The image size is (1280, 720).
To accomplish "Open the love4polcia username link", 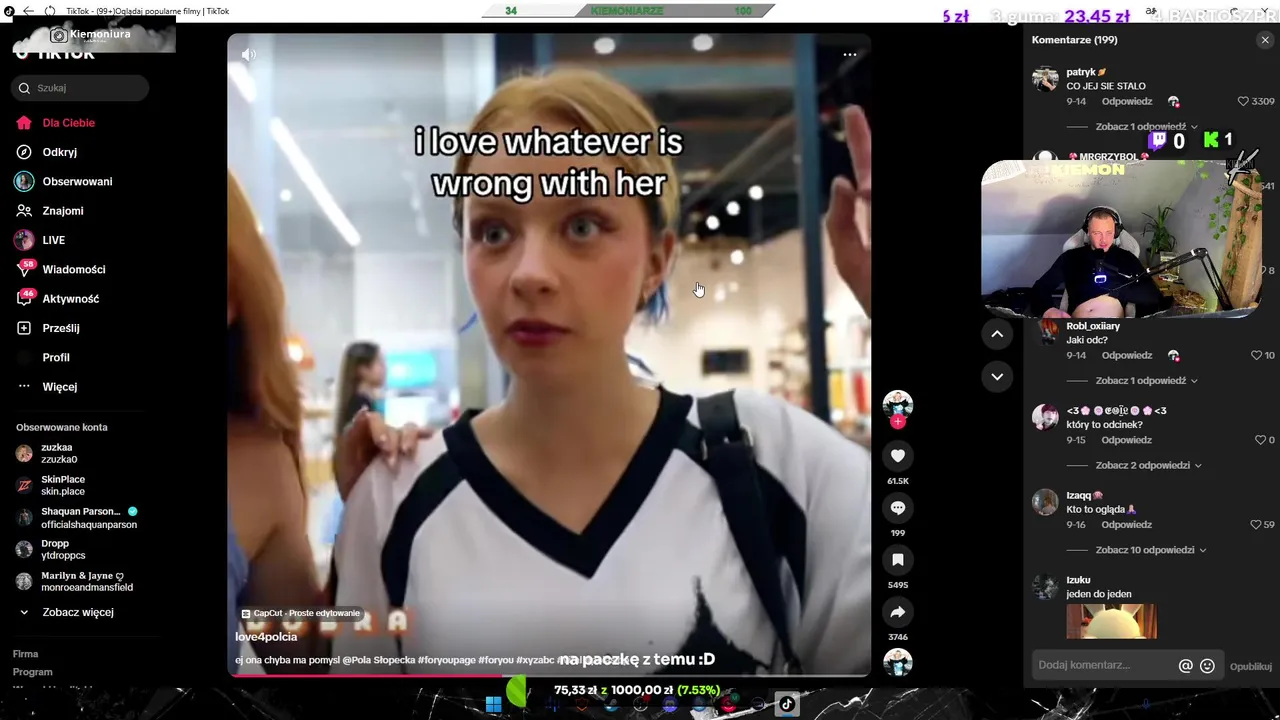I will (x=266, y=637).
